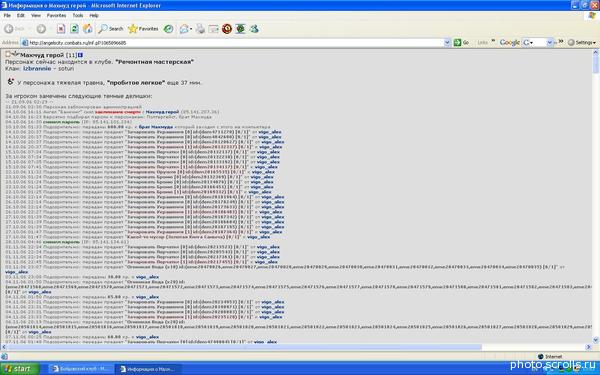Click the Edit page toolbar icon

click(x=214, y=29)
